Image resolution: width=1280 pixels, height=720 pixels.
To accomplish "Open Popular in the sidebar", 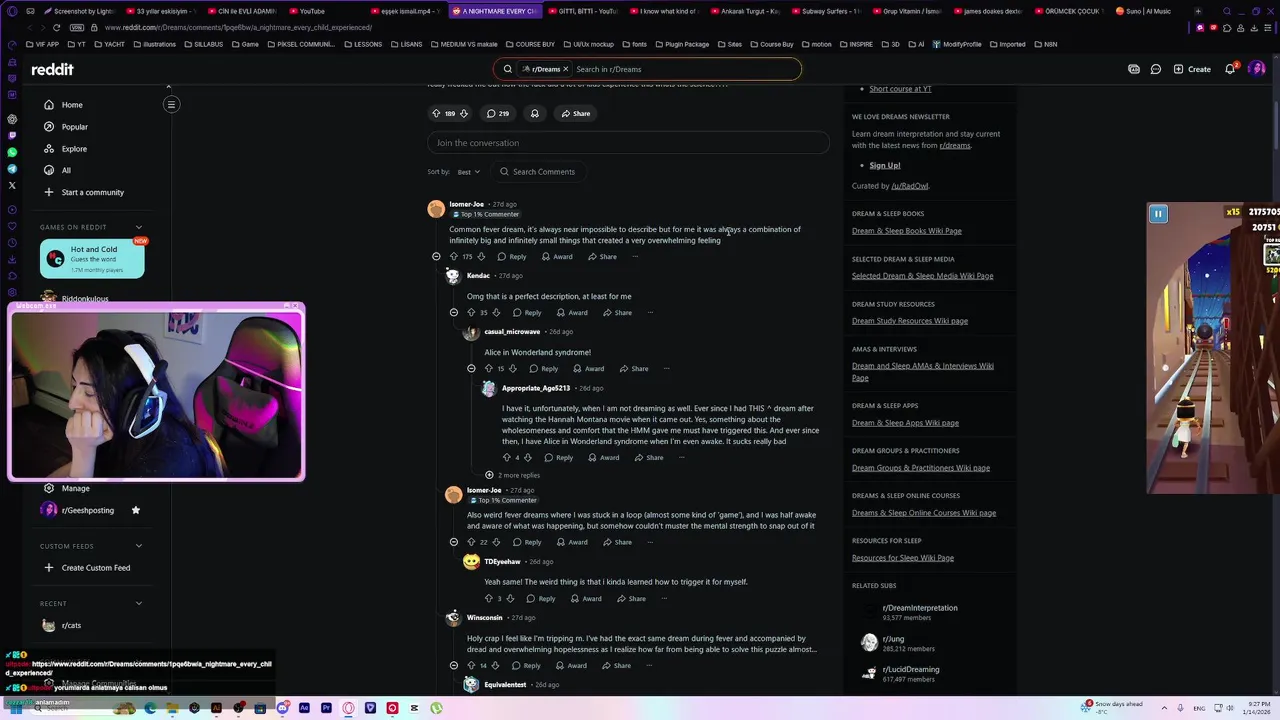I will (74, 127).
